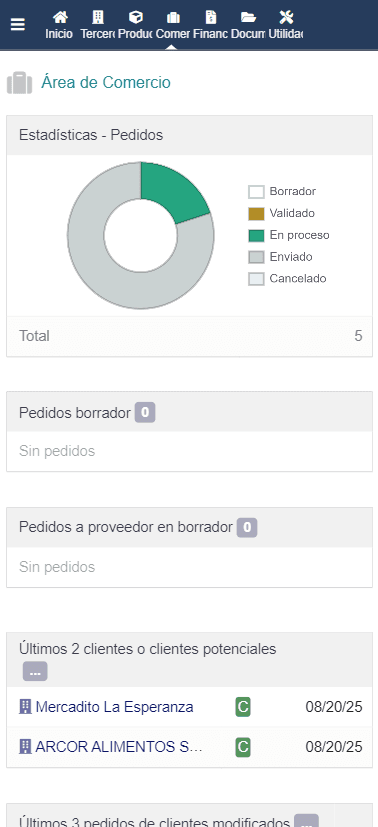The height and width of the screenshot is (827, 378).
Task: Open Utilidades tools icon
Action: click(286, 17)
